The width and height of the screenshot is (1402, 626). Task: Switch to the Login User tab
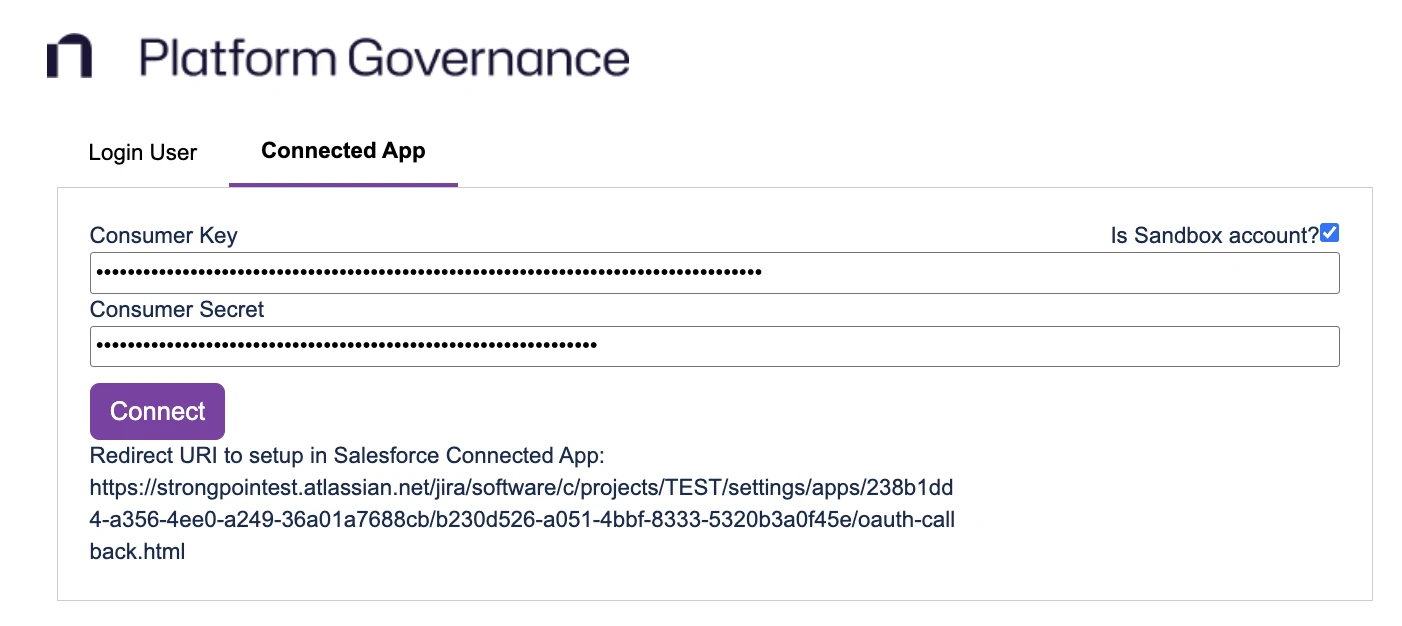[x=143, y=152]
